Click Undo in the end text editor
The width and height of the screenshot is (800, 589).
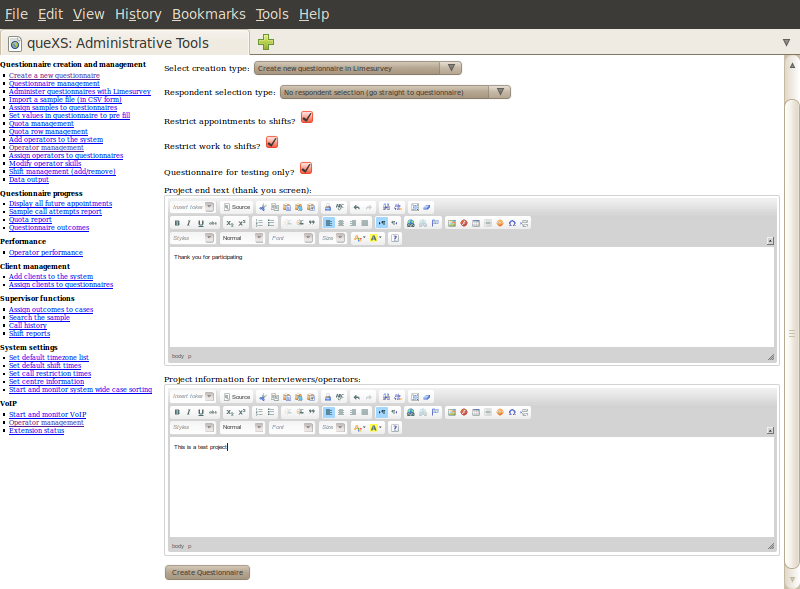[356, 206]
